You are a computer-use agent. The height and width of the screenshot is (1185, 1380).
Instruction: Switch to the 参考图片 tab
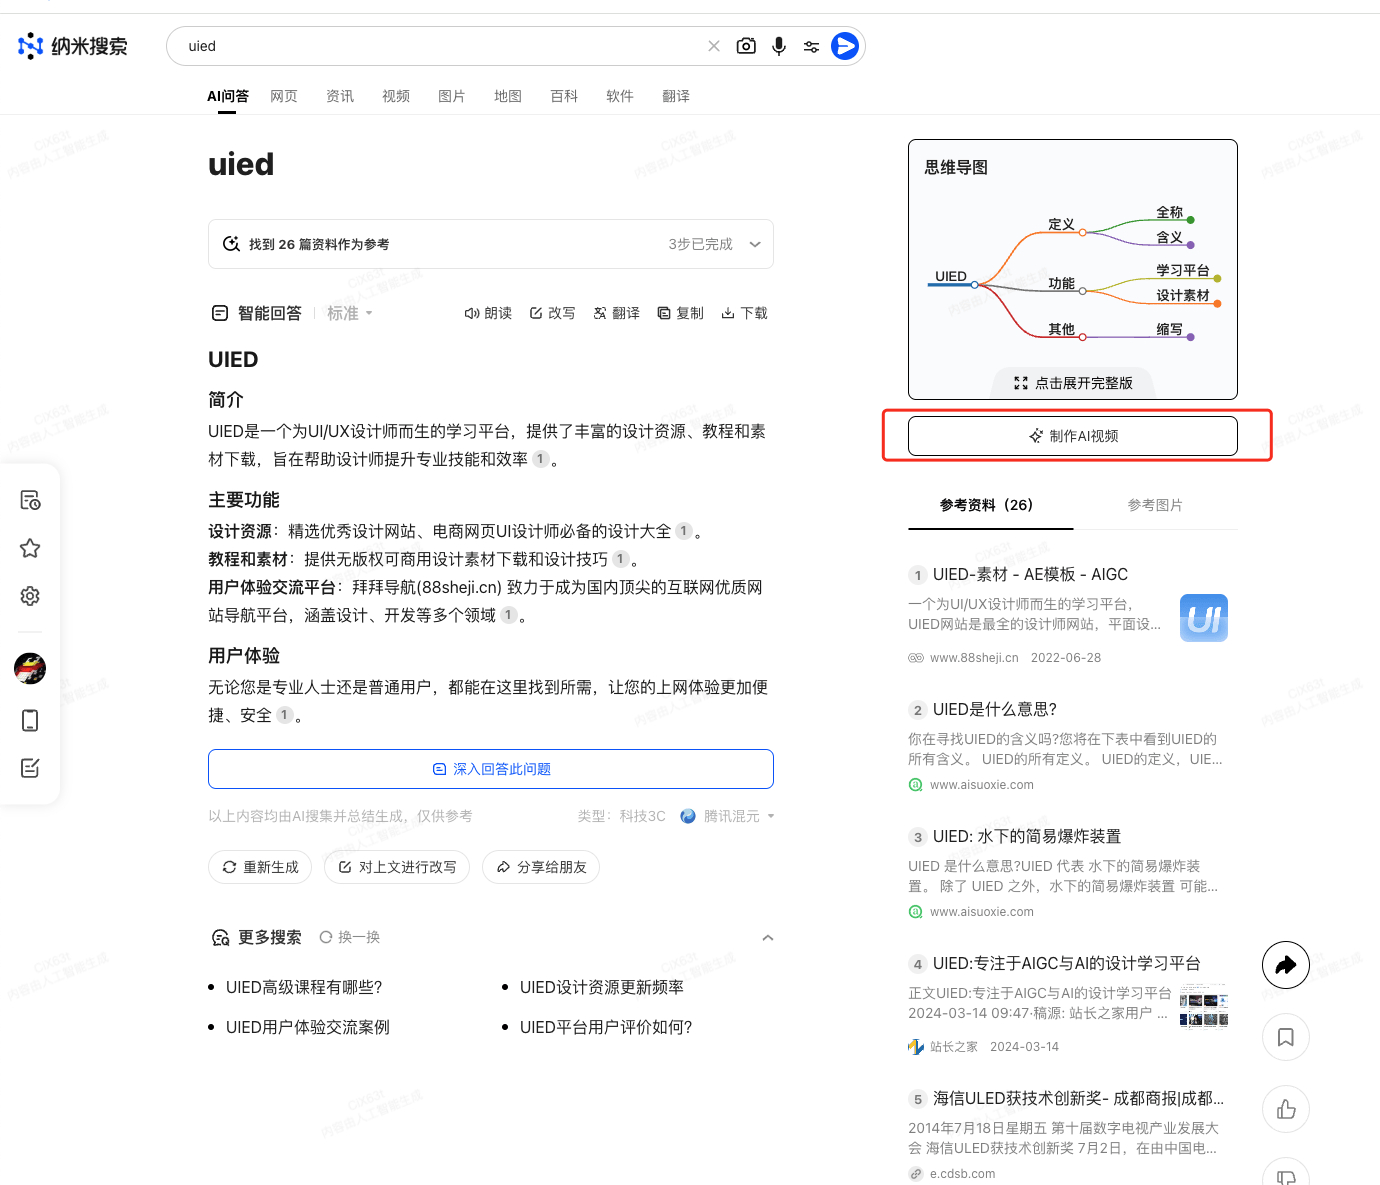(x=1155, y=505)
